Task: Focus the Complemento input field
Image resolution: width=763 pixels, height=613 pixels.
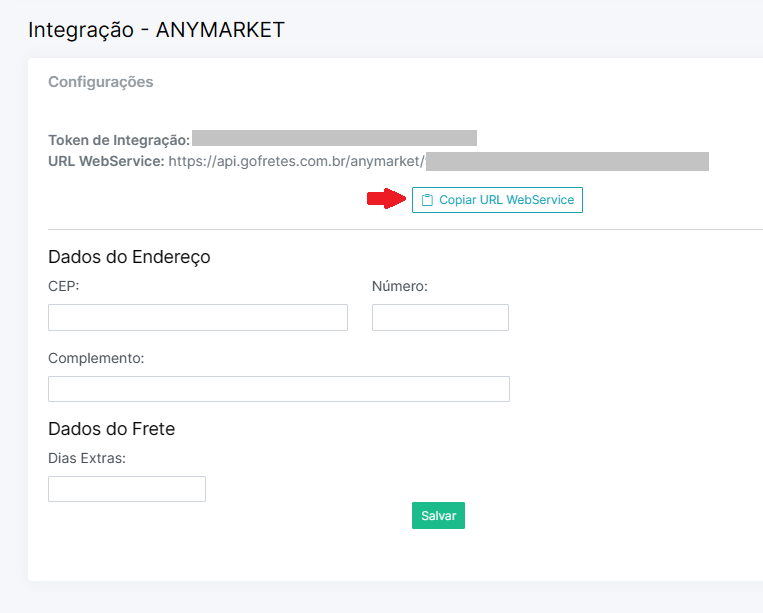Action: coord(278,389)
